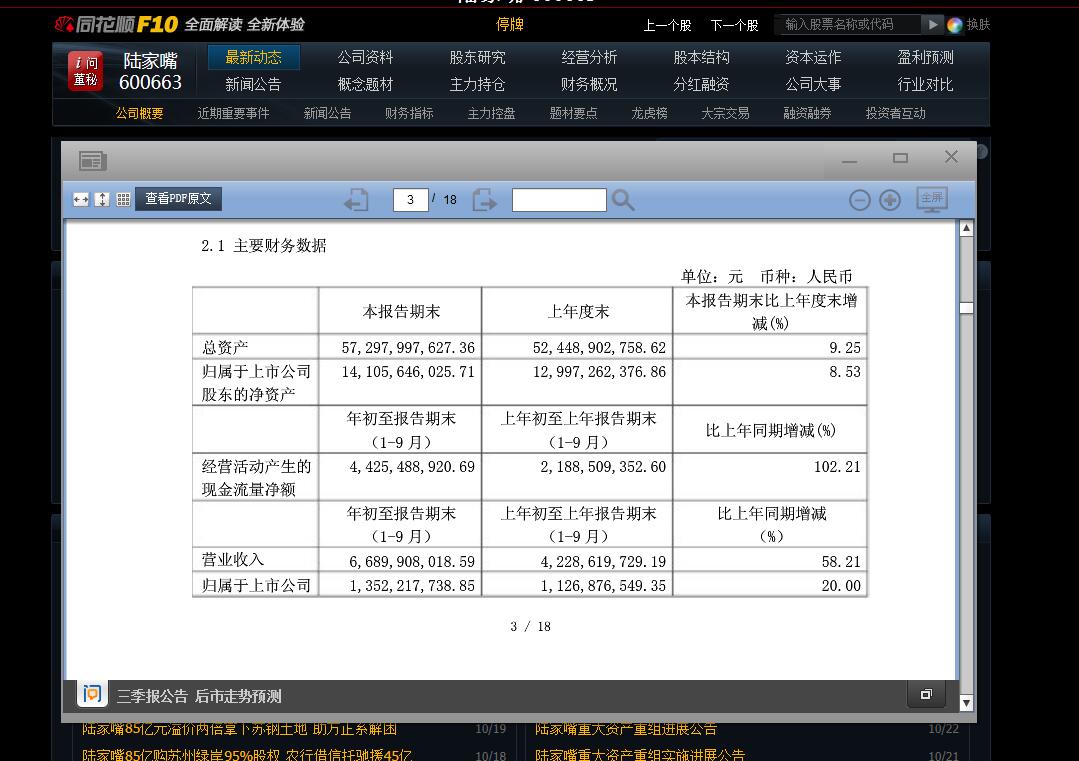Open the 财务概况 menu
The image size is (1079, 761).
point(589,85)
